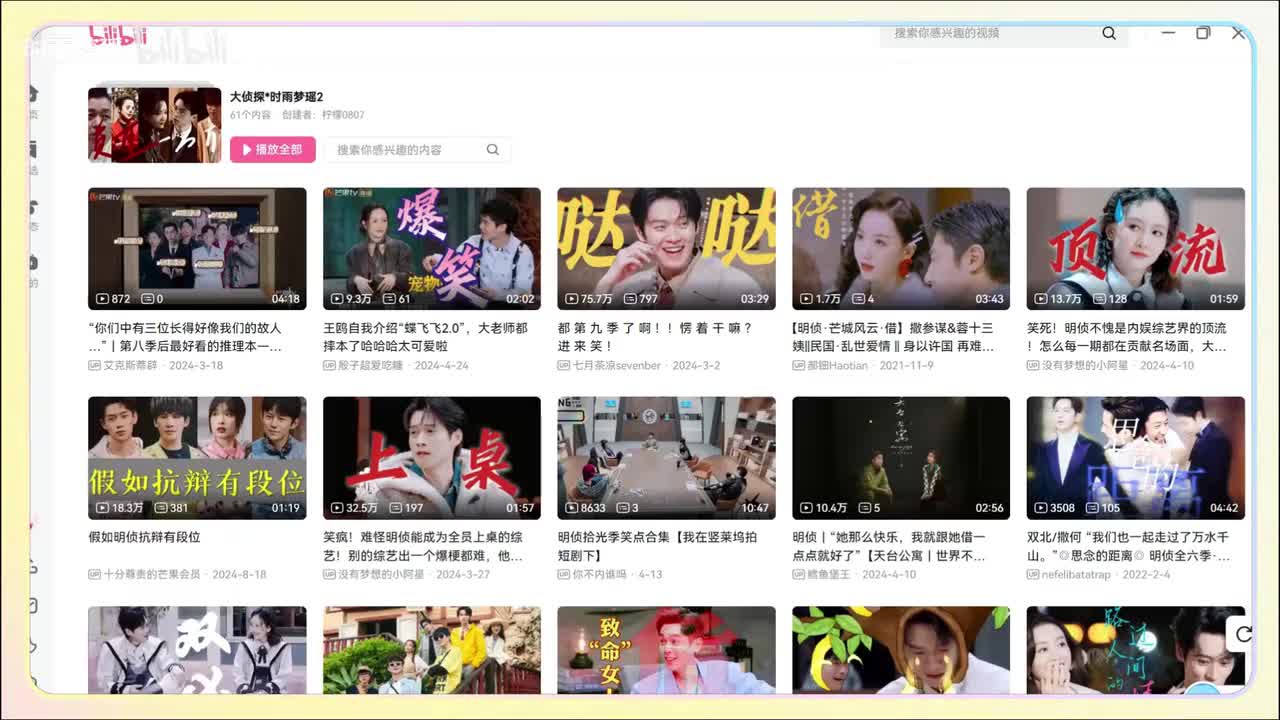The width and height of the screenshot is (1280, 720).
Task: Click the creator name '柠檬0807'
Action: click(x=343, y=115)
